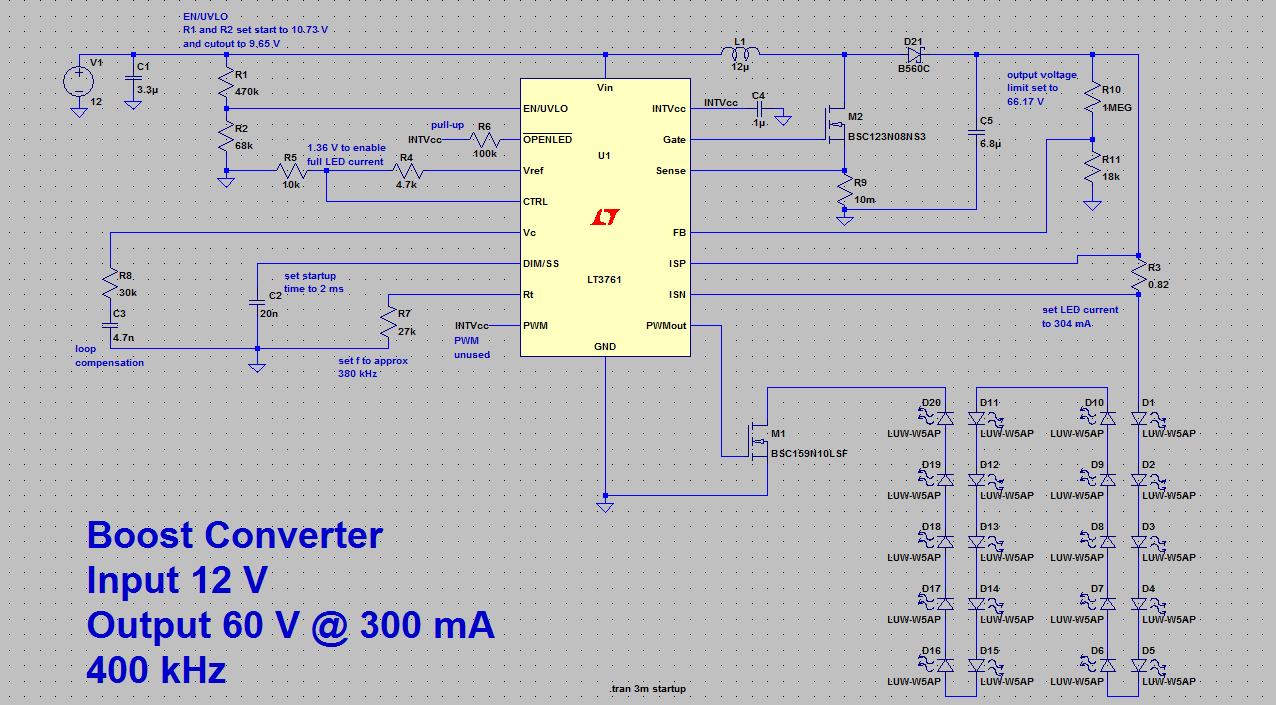Screen dimensions: 1276x705
Task: Select resistor R1 470k
Action: pos(227,82)
